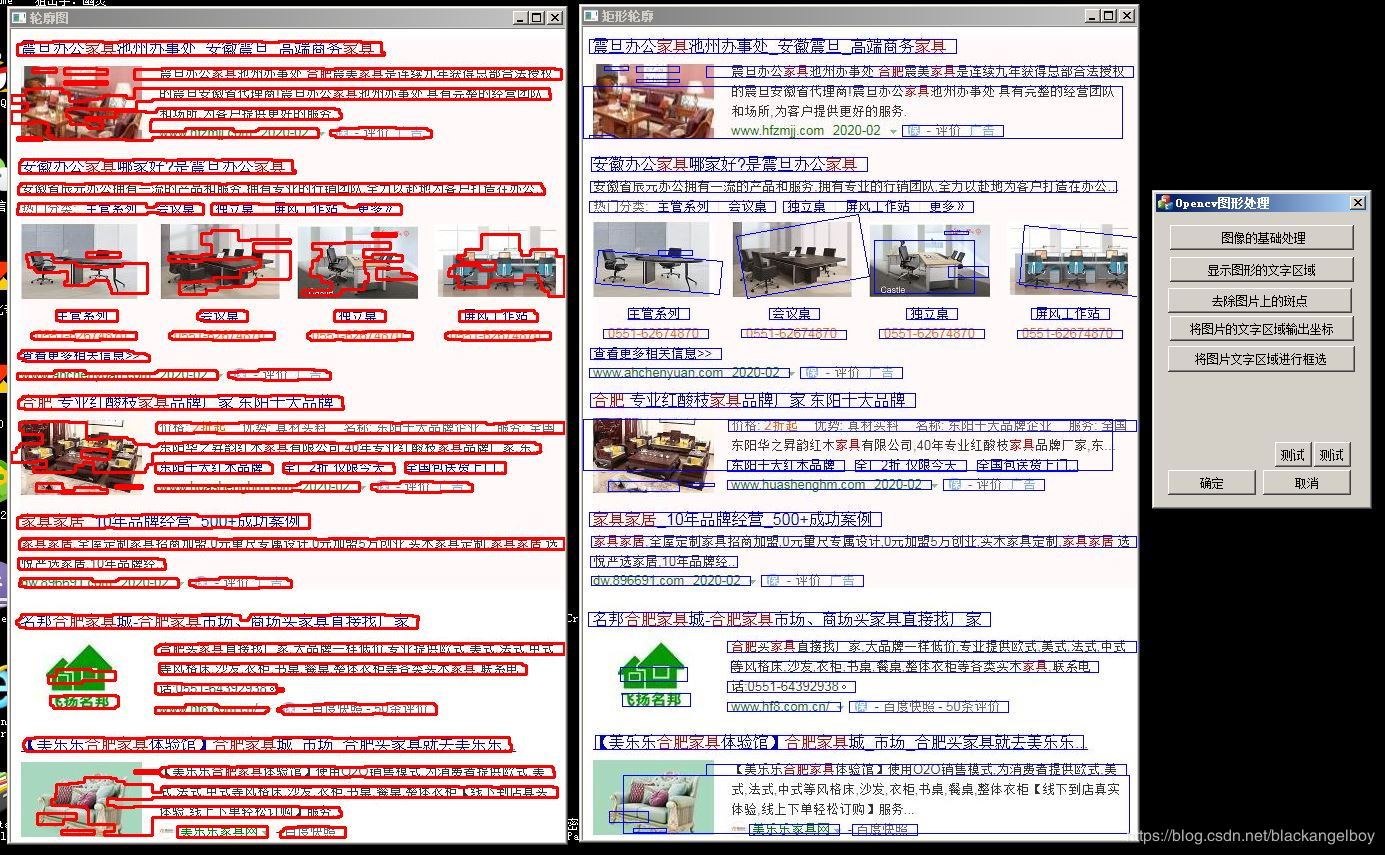Close the Opencv图形处理 dialog
The width and height of the screenshot is (1385, 855).
(x=1357, y=203)
